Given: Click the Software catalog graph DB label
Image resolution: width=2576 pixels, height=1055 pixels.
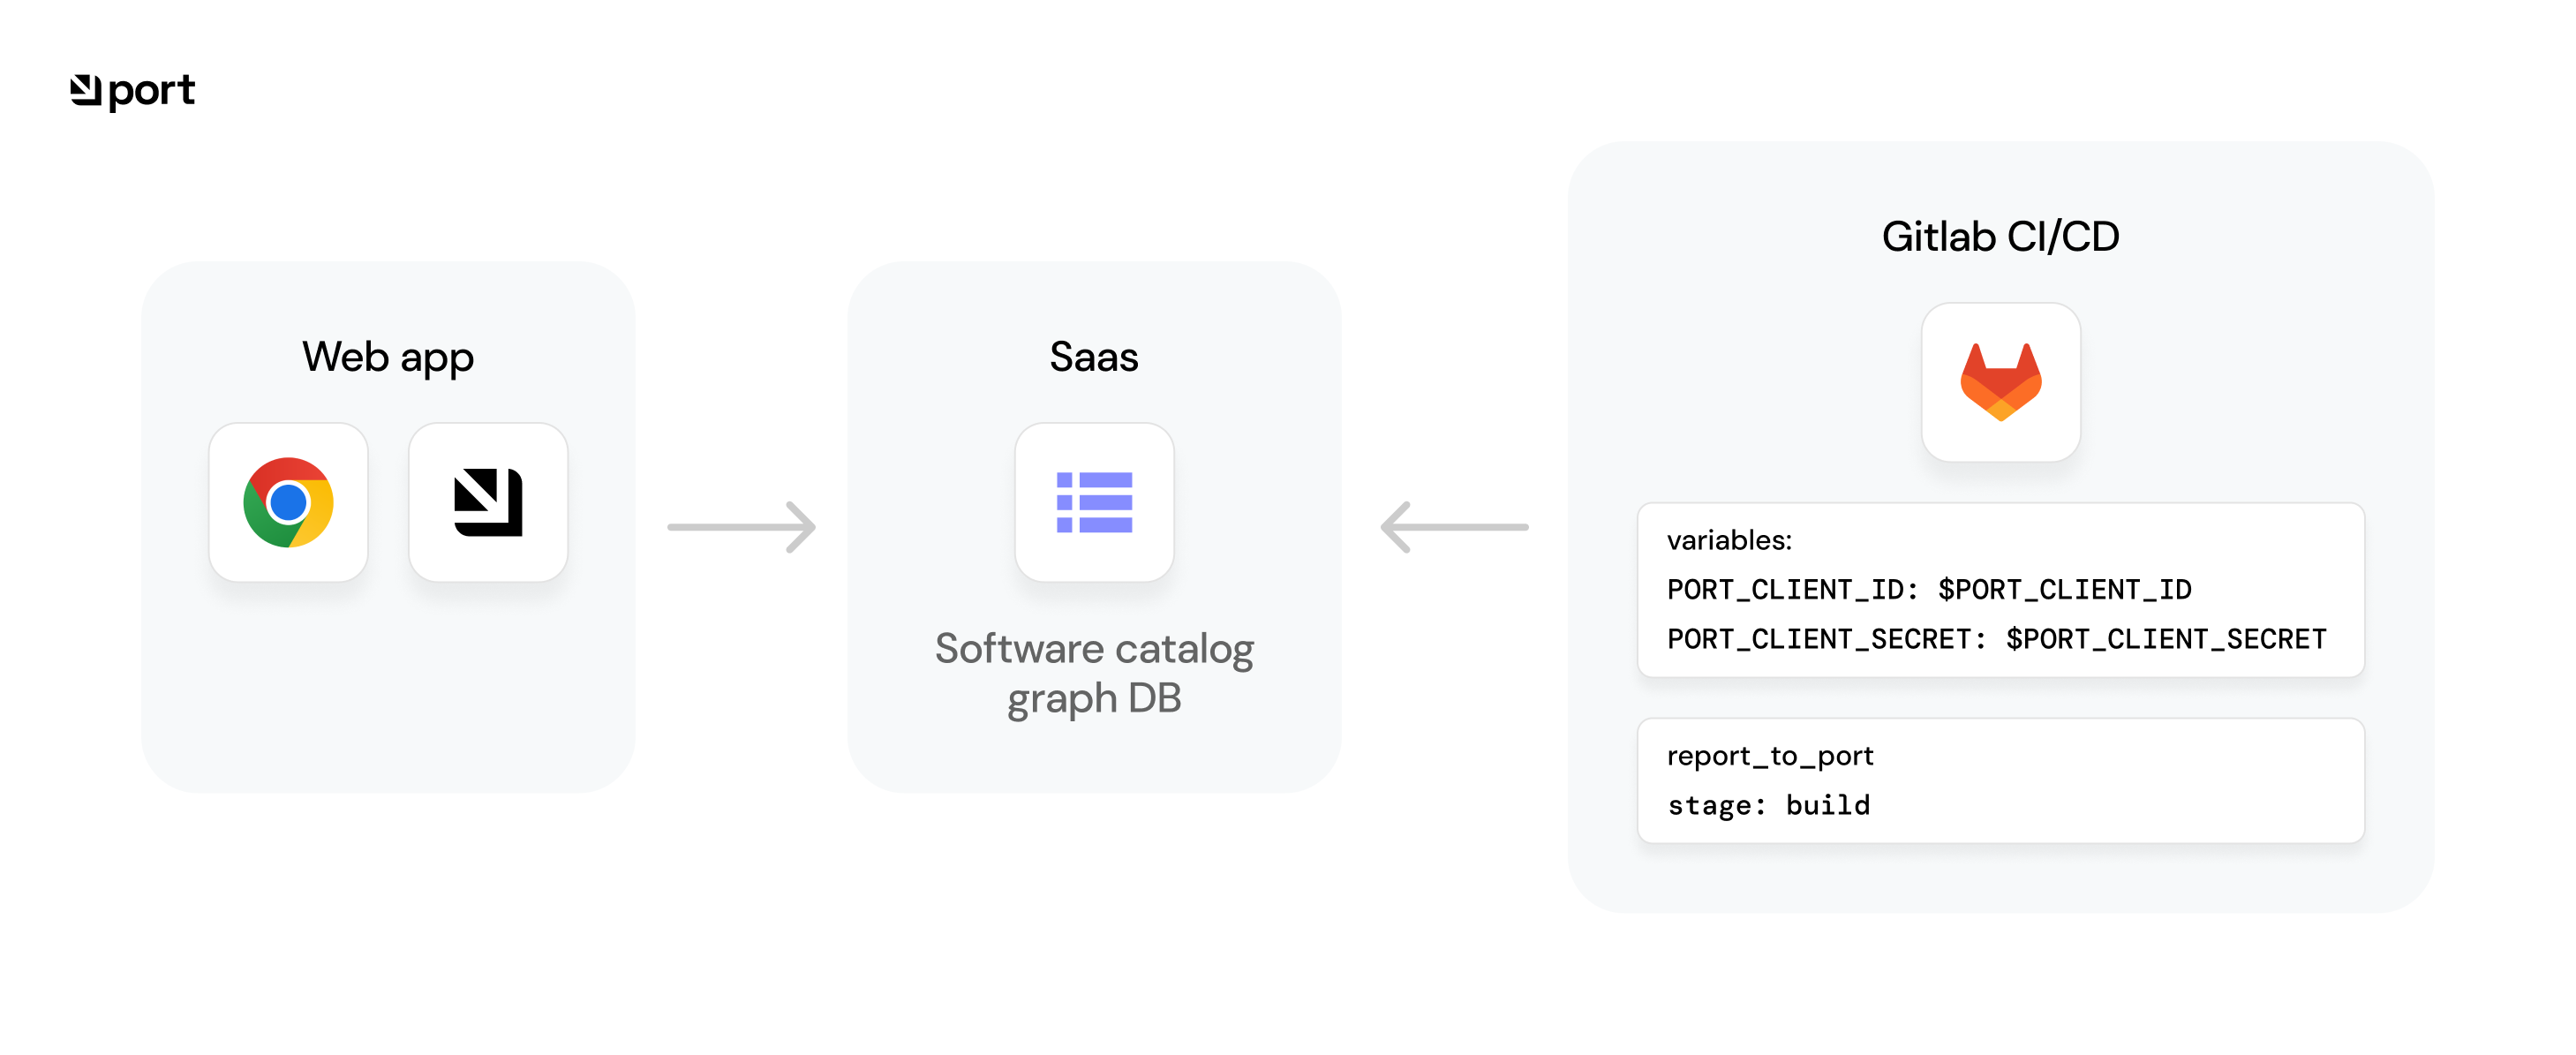Looking at the screenshot, I should (1094, 672).
